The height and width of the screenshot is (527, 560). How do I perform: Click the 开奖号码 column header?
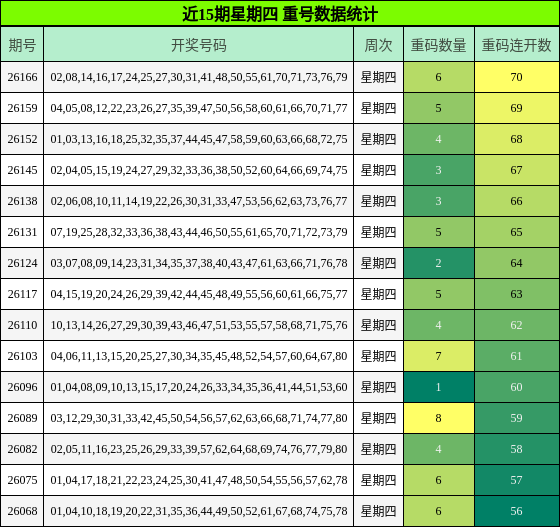coord(199,45)
